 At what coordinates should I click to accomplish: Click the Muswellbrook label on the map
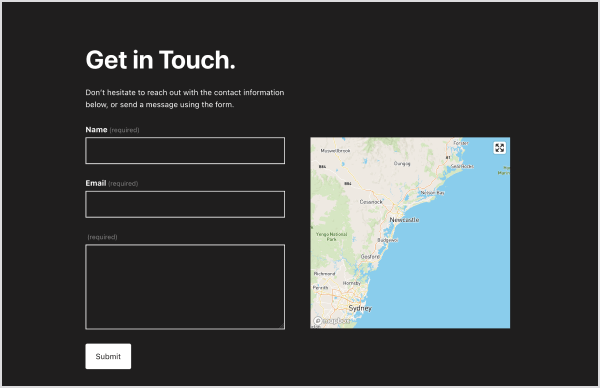pos(335,151)
